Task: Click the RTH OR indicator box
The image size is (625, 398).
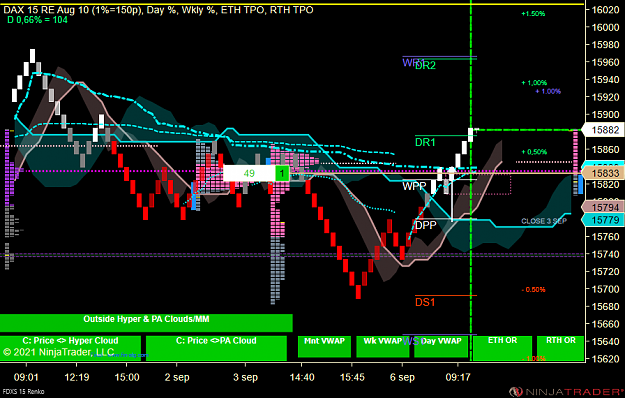Action: [560, 348]
